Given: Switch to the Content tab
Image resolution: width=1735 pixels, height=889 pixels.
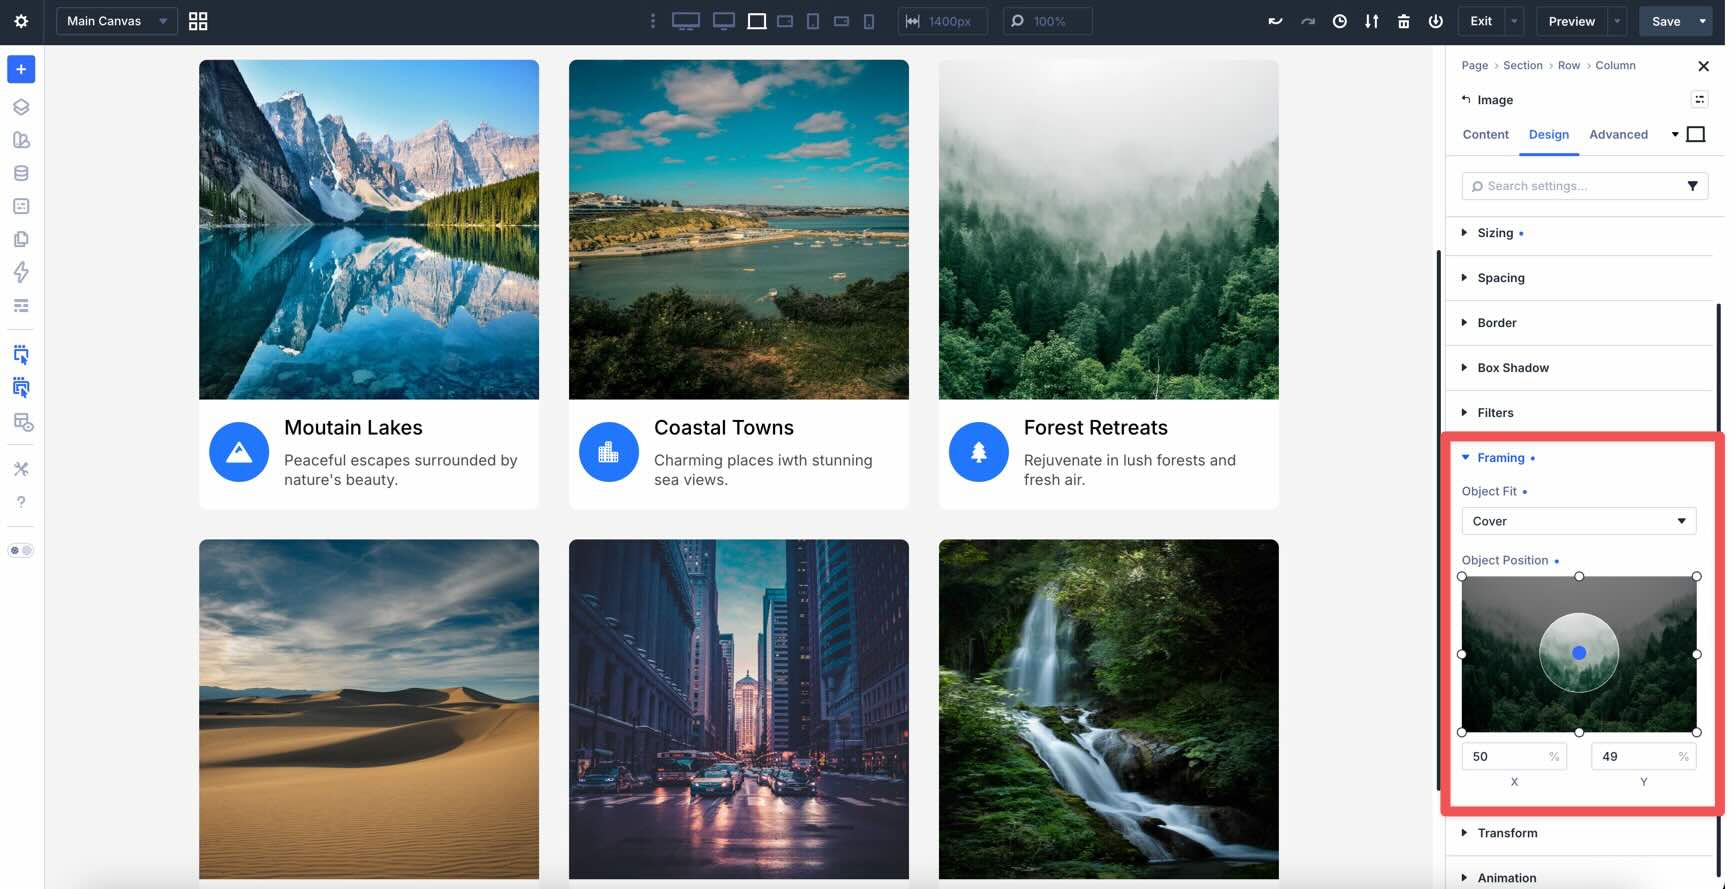Looking at the screenshot, I should (x=1486, y=135).
